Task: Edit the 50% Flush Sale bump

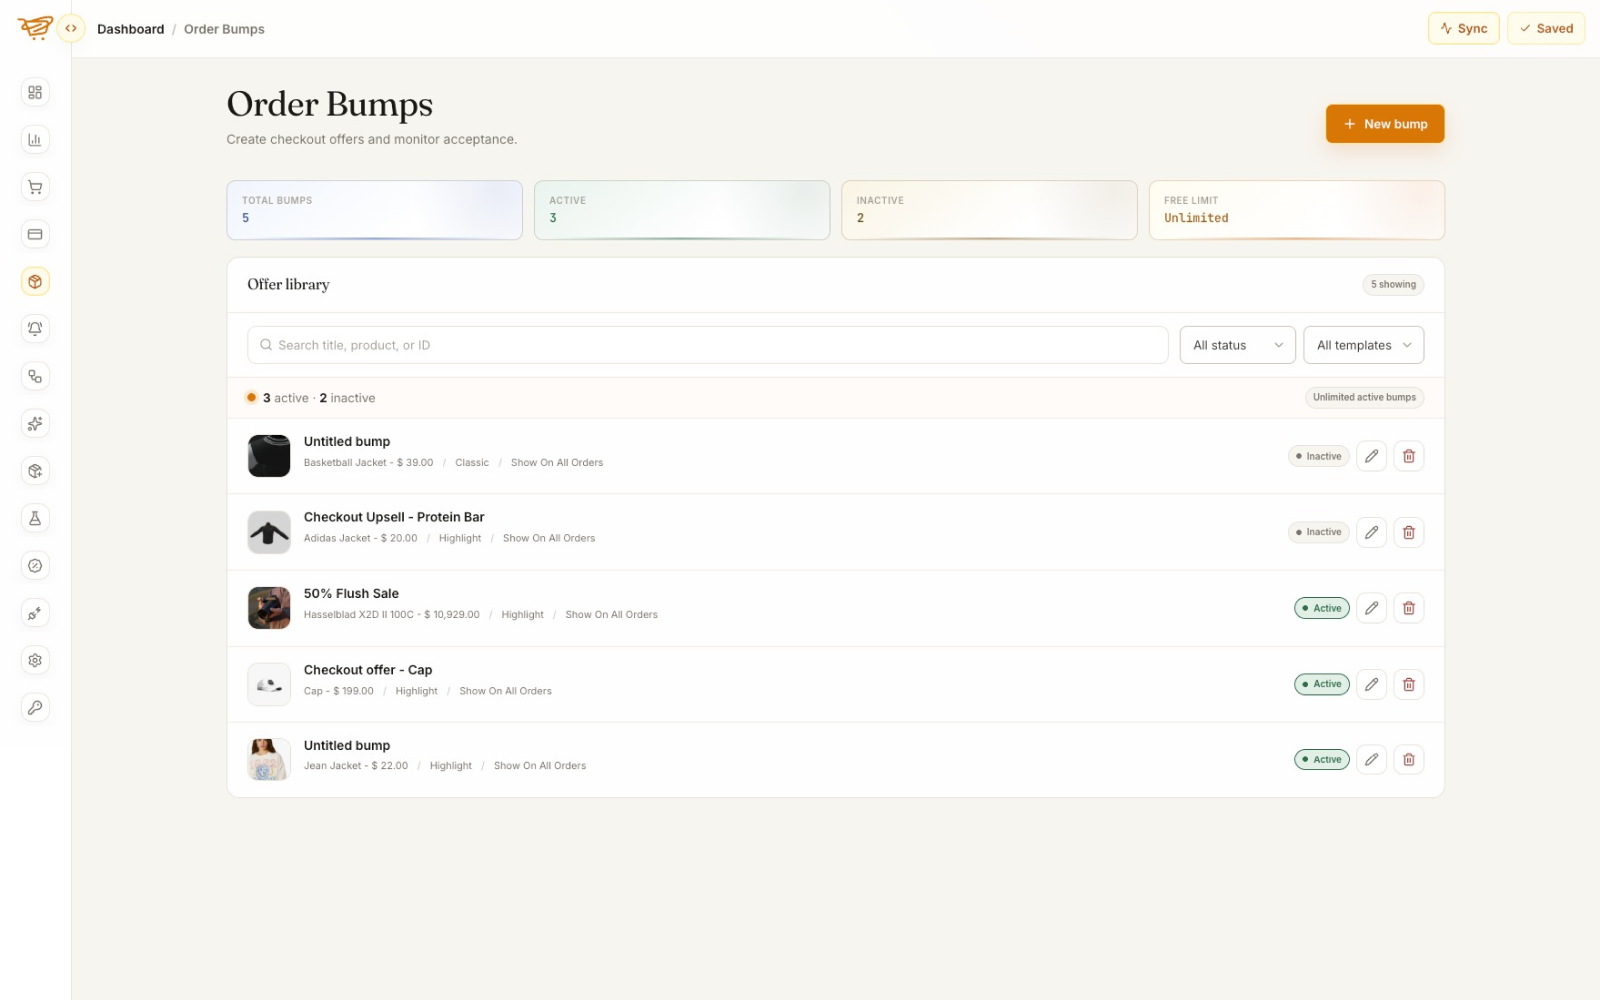Action: [1371, 608]
